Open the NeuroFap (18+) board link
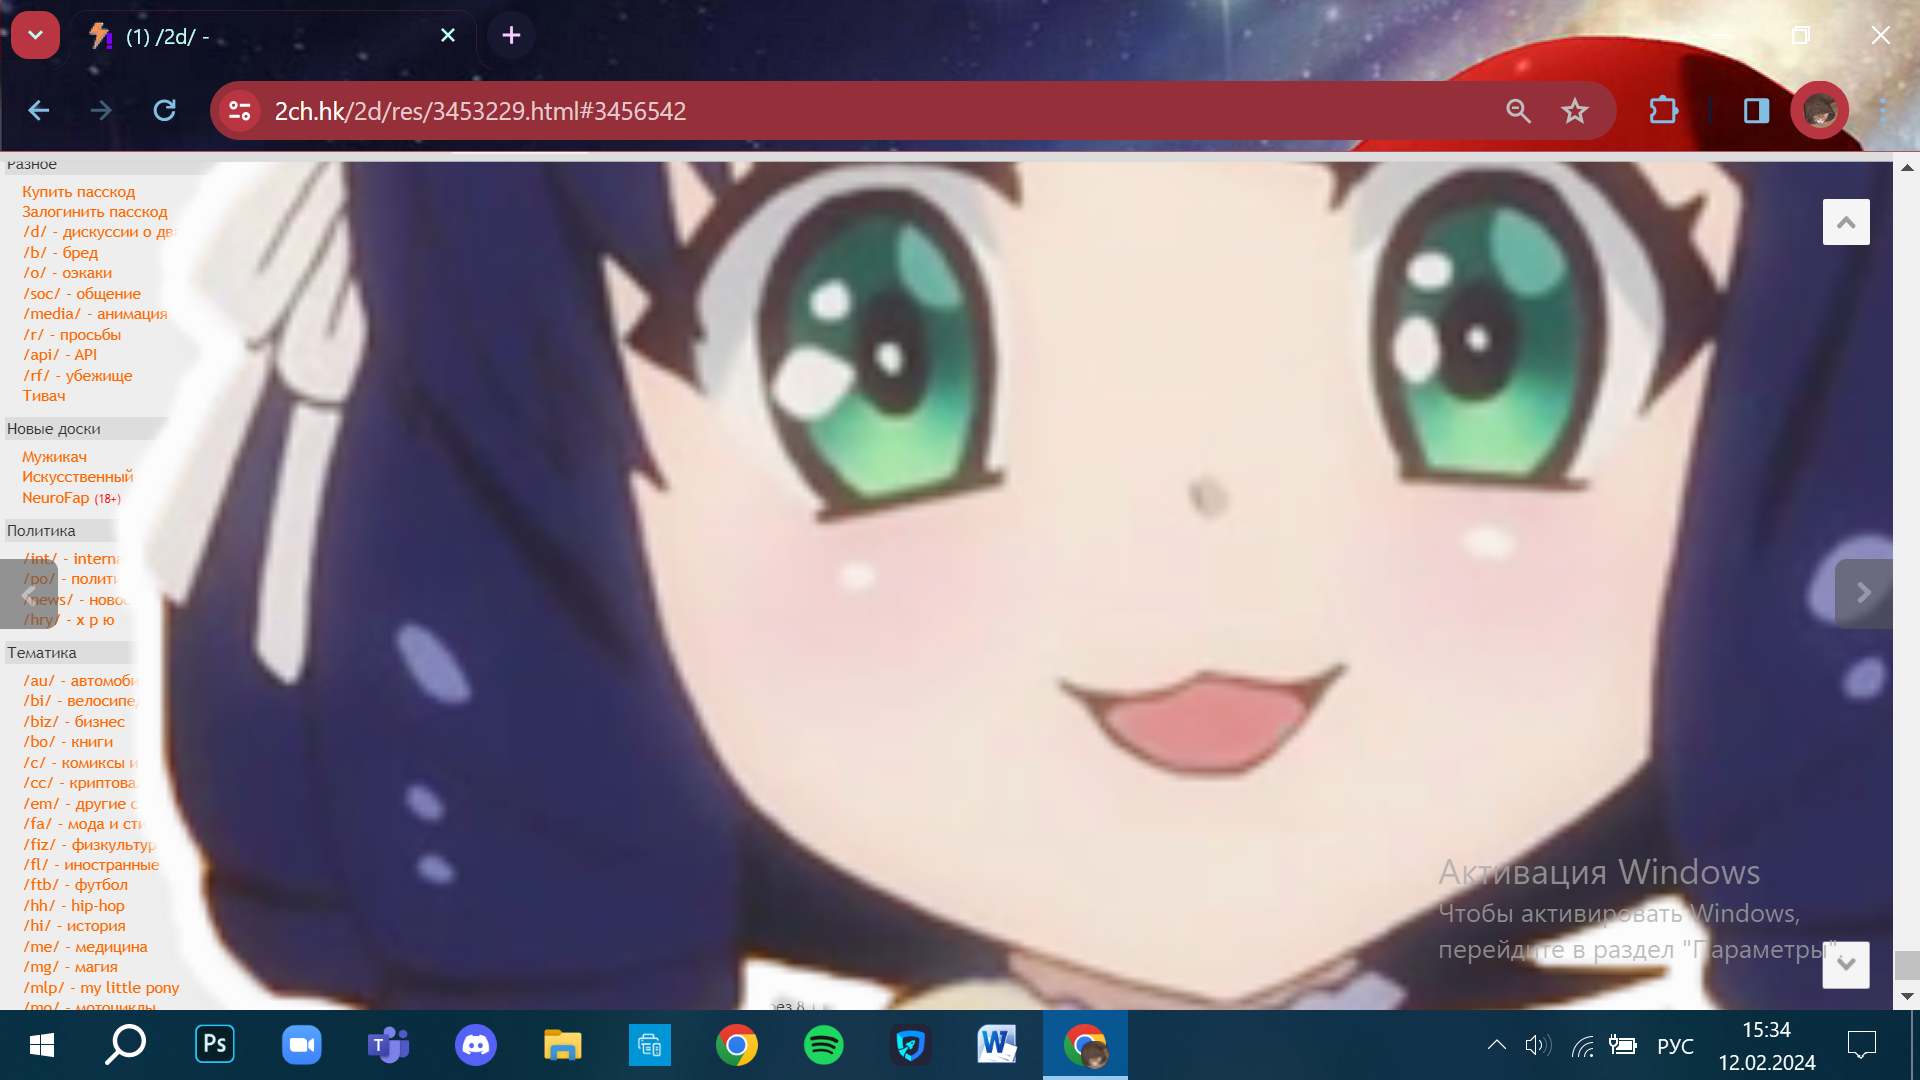The height and width of the screenshot is (1080, 1920). 71,498
